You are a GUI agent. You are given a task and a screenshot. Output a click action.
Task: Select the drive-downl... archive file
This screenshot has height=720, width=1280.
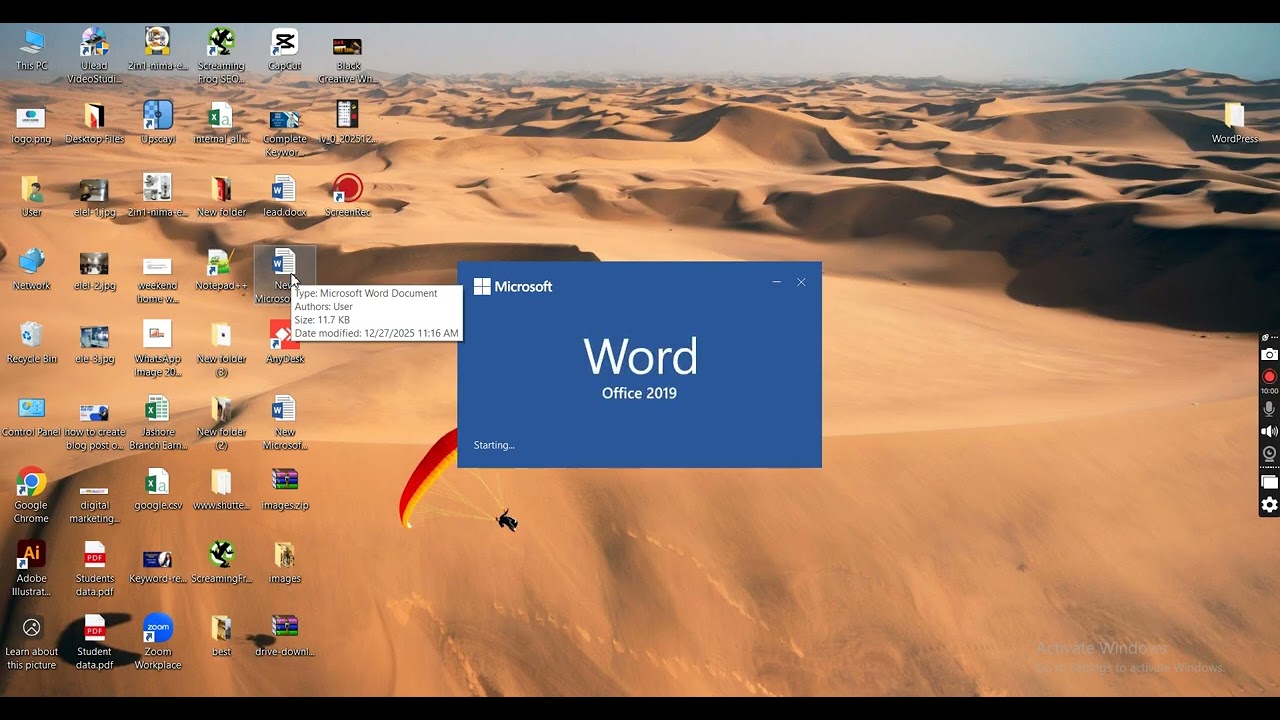[x=284, y=635]
